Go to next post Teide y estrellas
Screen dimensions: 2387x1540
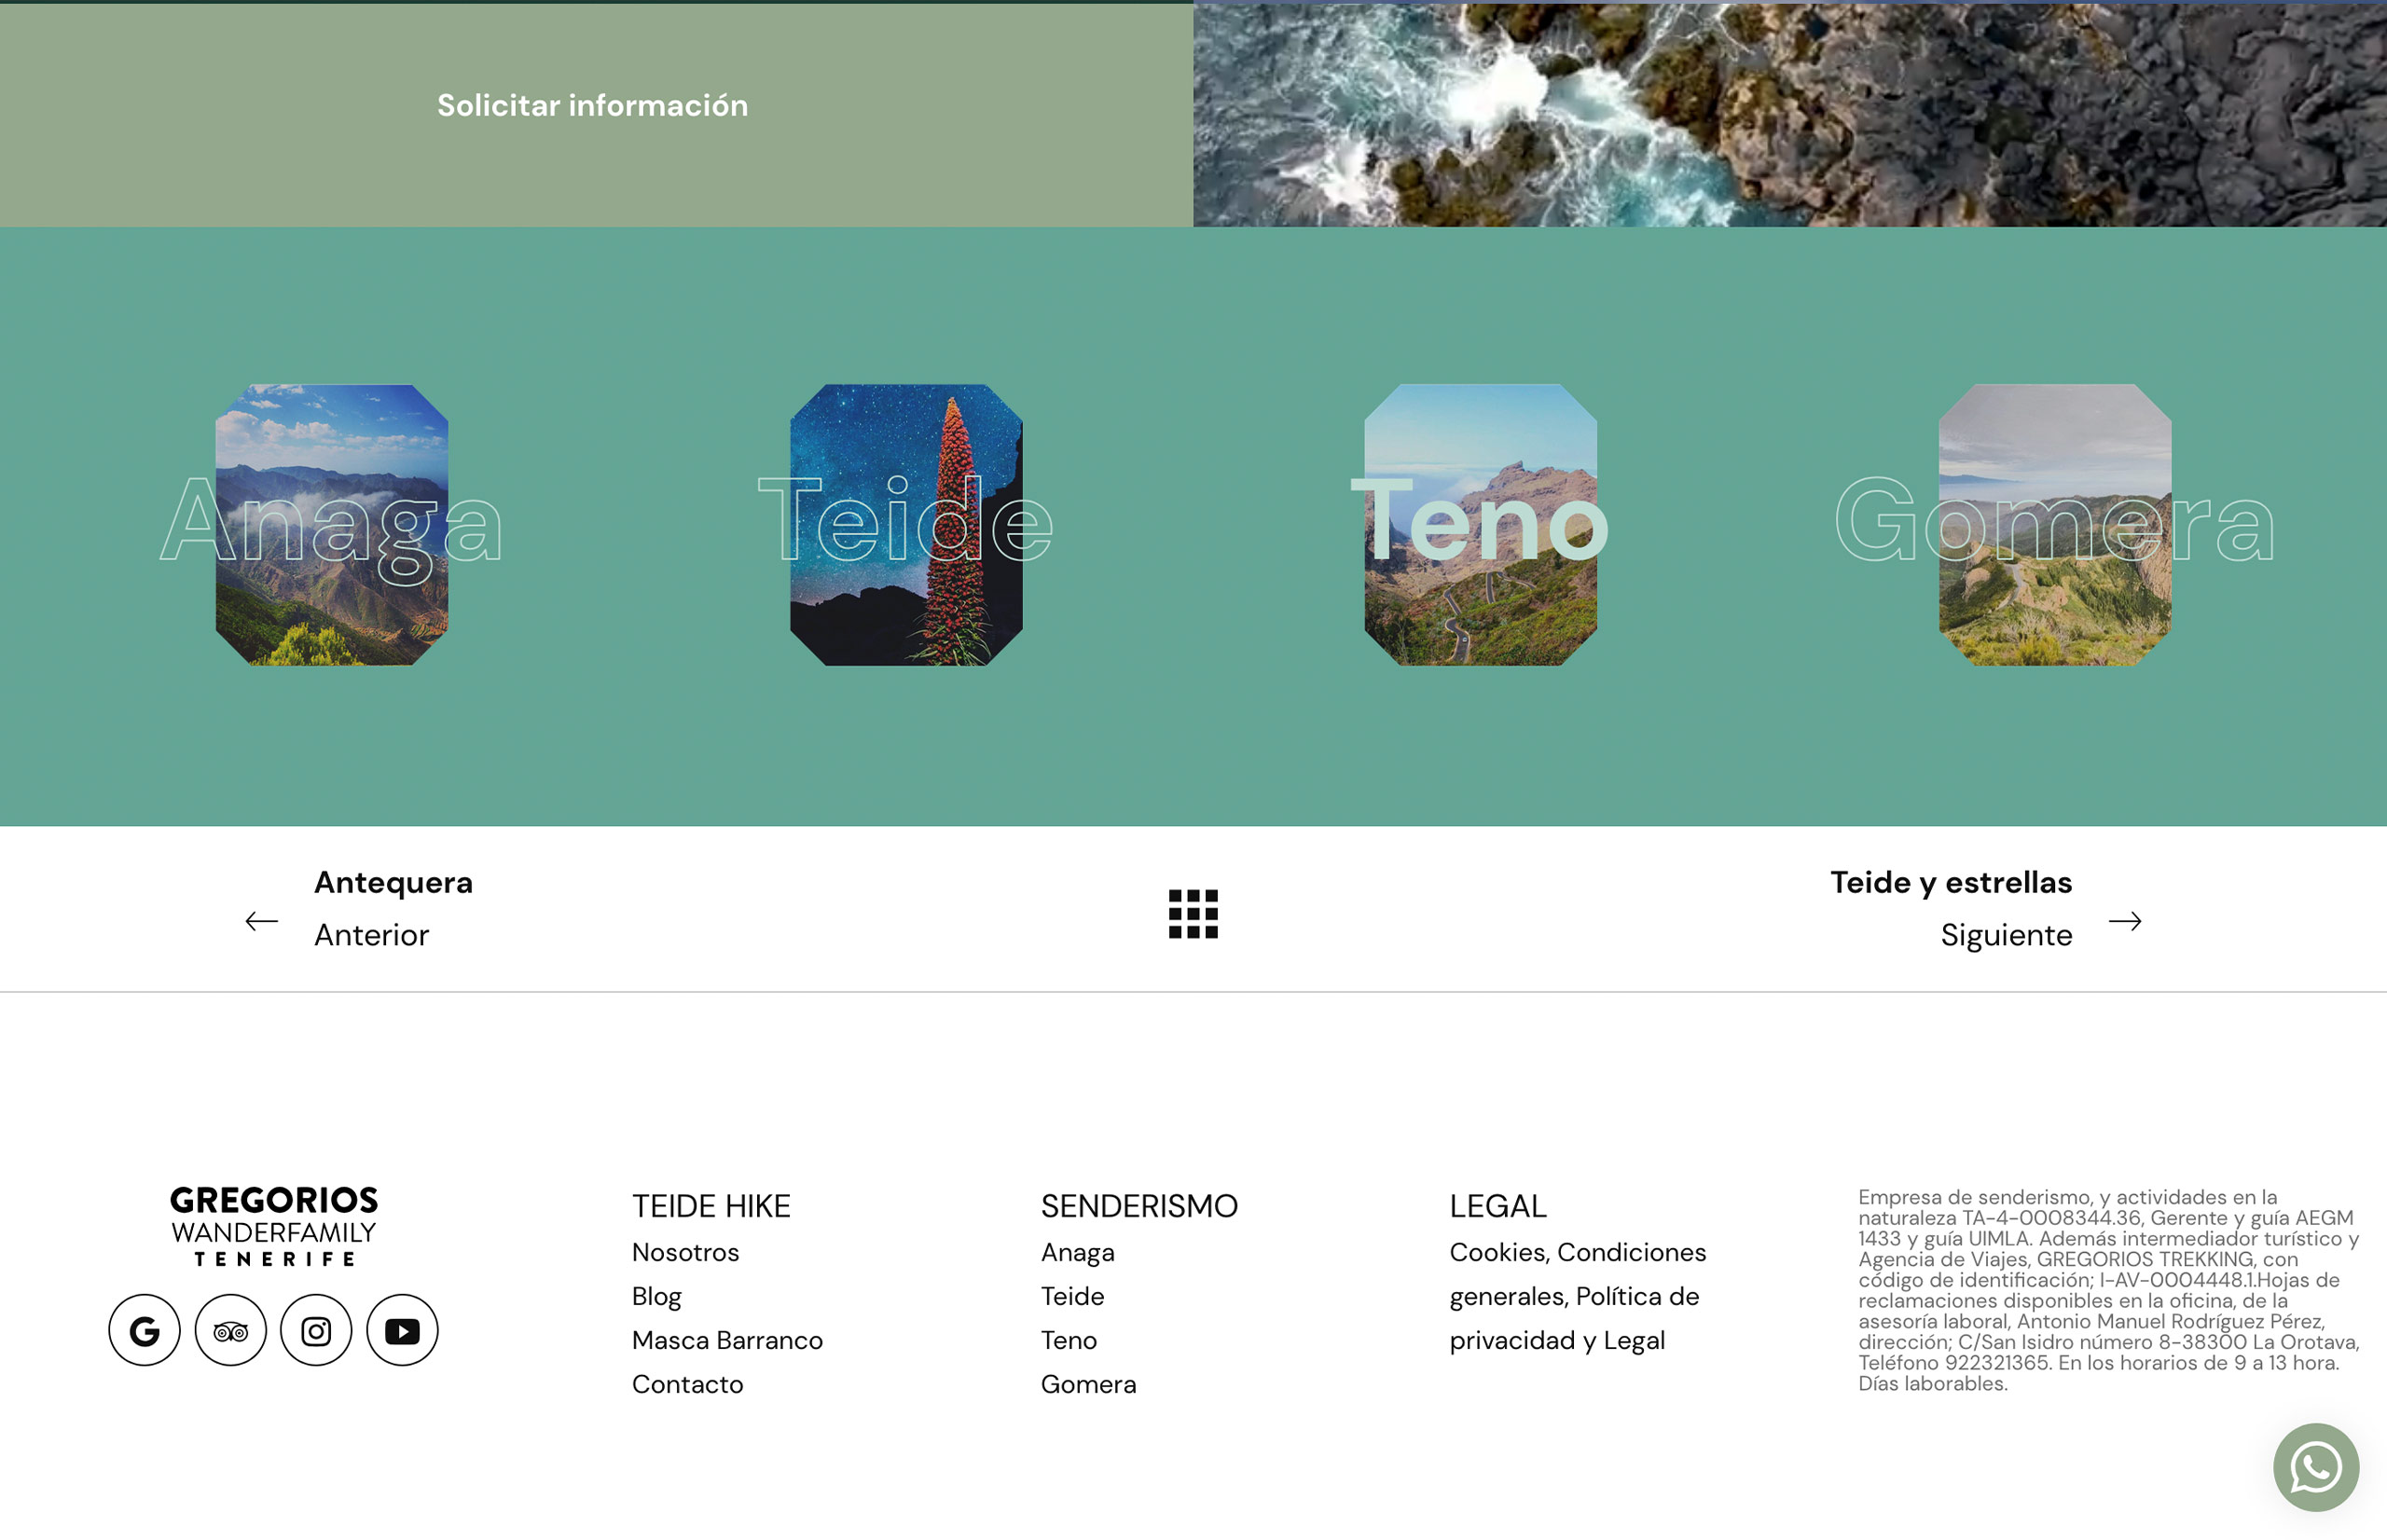[1951, 882]
